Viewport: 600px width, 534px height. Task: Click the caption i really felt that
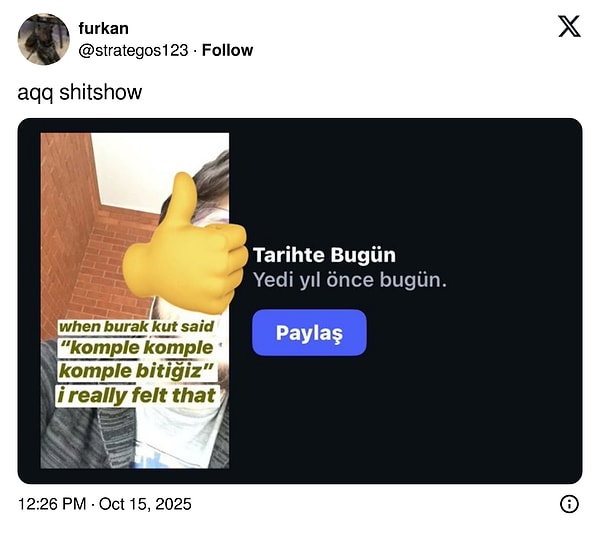click(137, 396)
